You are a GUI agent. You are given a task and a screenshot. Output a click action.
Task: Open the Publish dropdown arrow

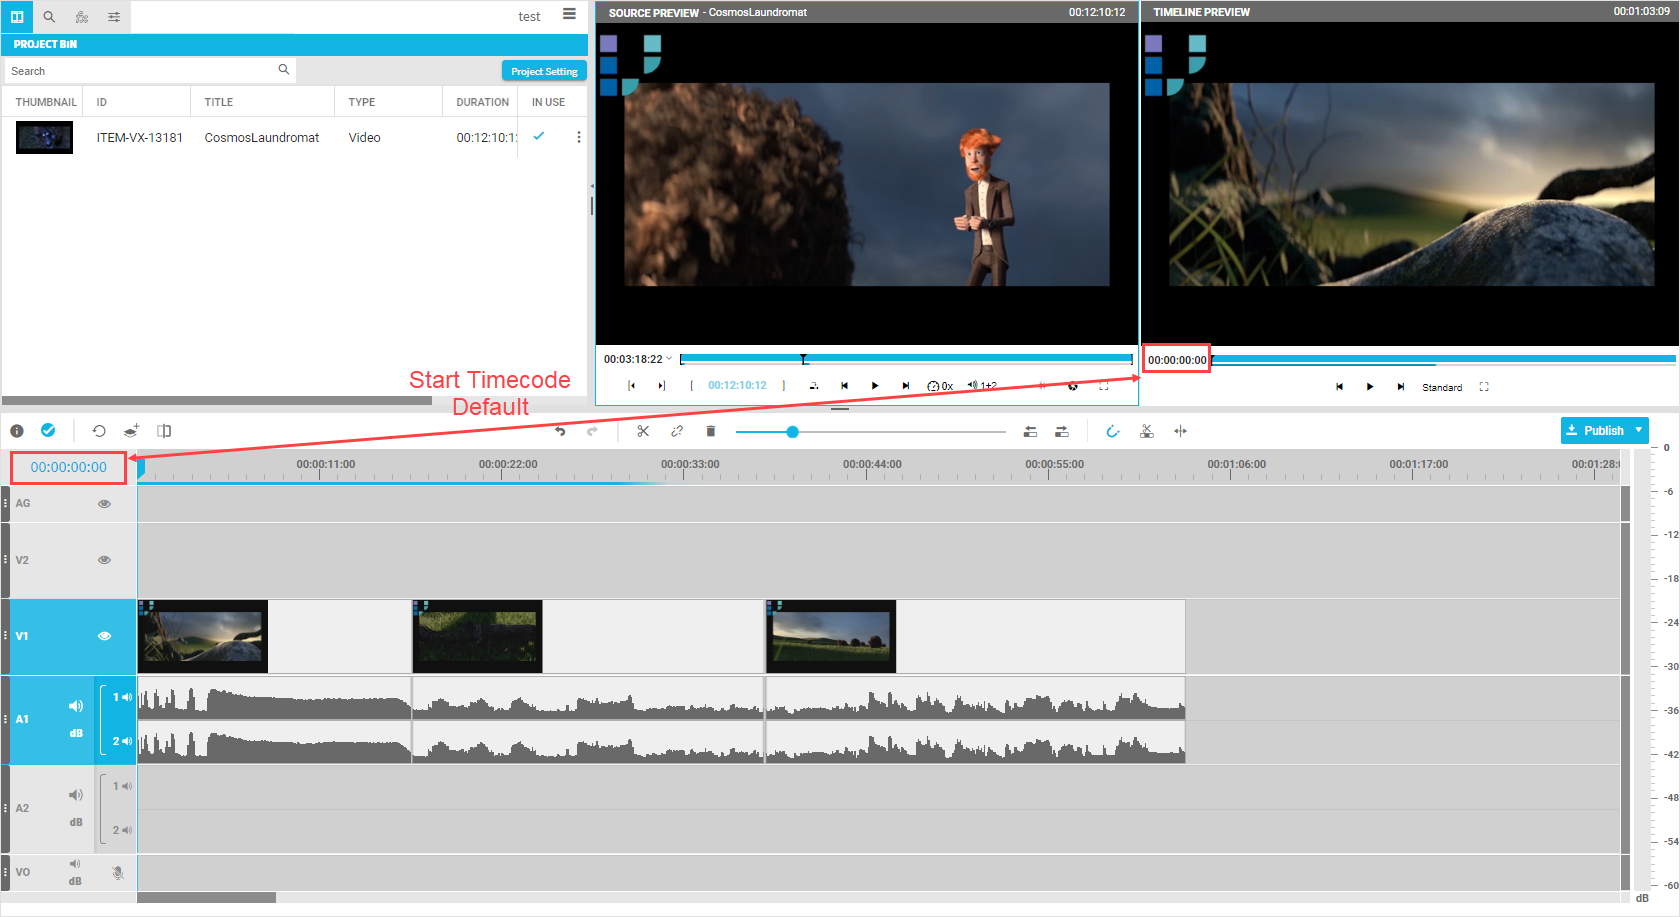pos(1638,430)
